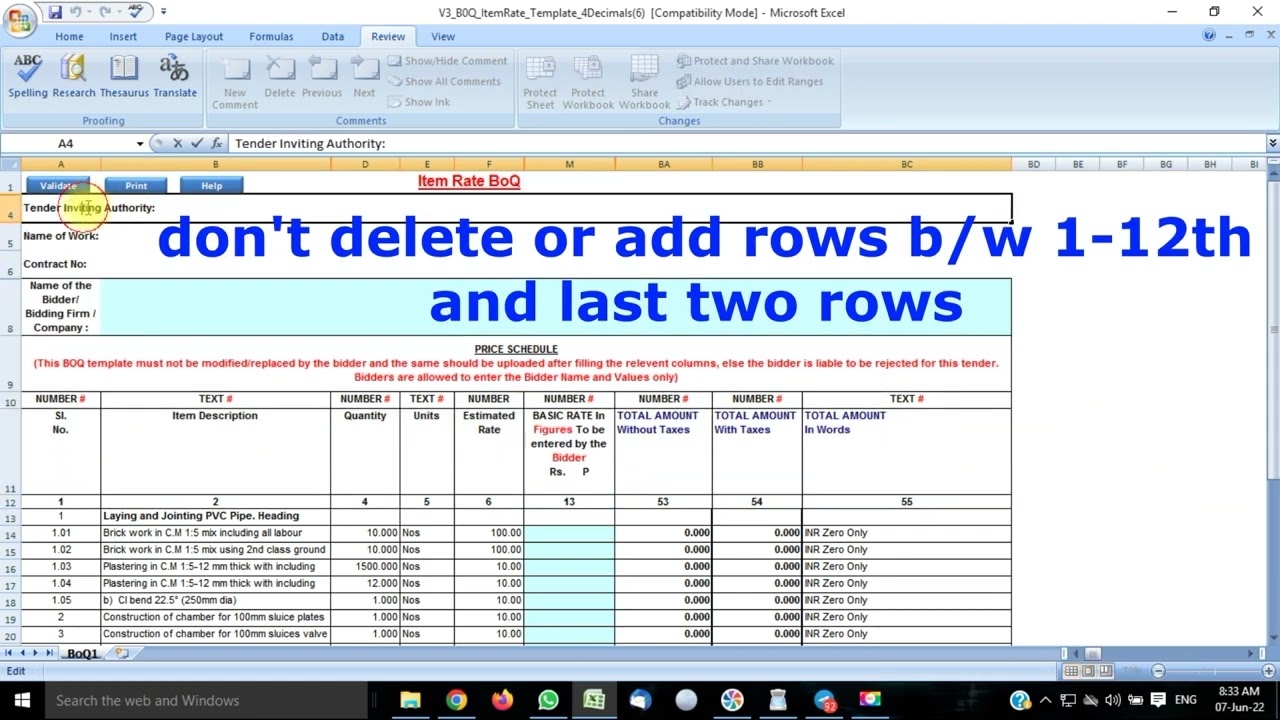
Task: Toggle Show All Comments
Action: 444,82
